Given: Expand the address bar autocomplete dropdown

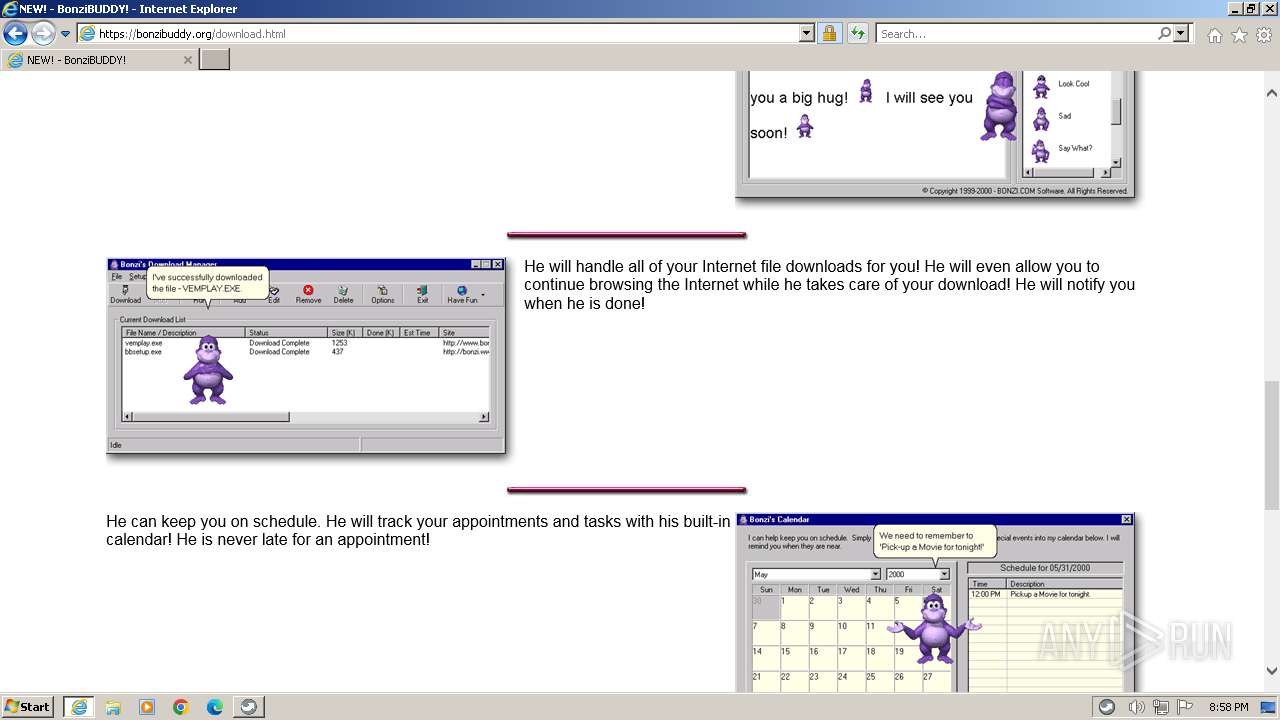Looking at the screenshot, I should pyautogui.click(x=807, y=33).
